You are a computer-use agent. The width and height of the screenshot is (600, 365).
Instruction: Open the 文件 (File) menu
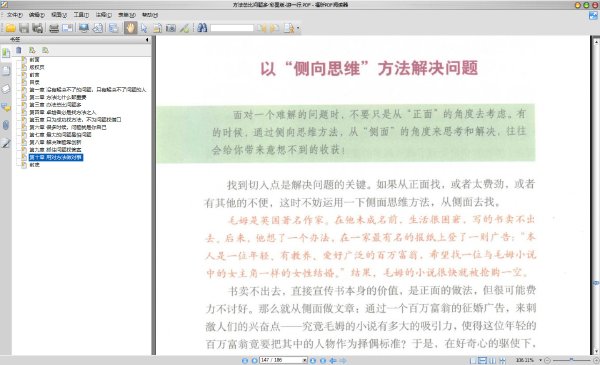[15, 15]
